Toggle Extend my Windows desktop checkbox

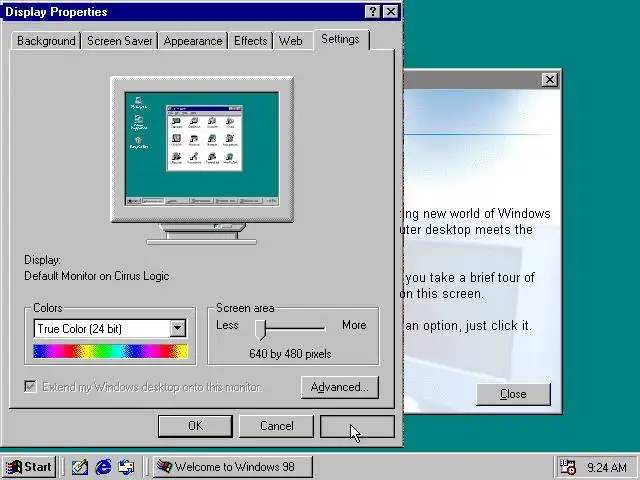pyautogui.click(x=31, y=387)
